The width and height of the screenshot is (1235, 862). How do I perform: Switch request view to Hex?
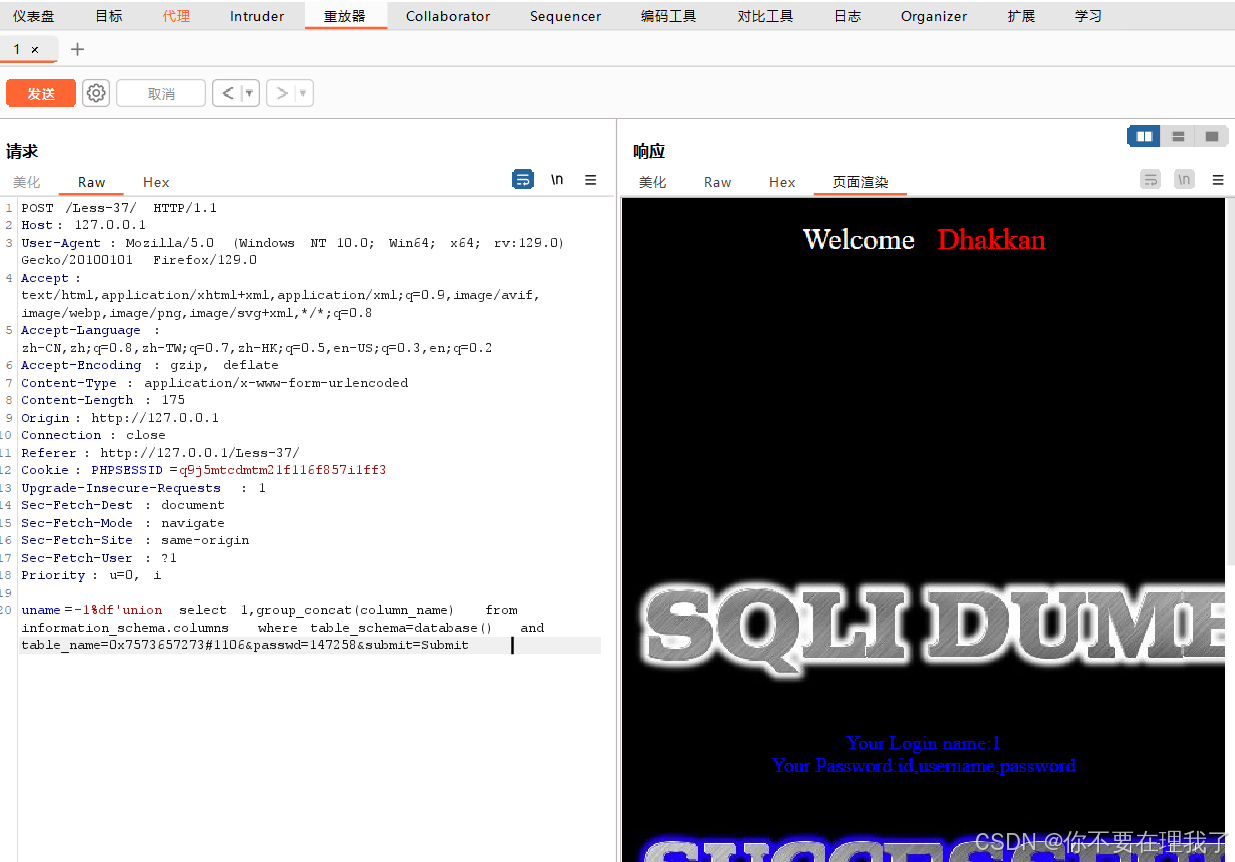click(x=156, y=182)
